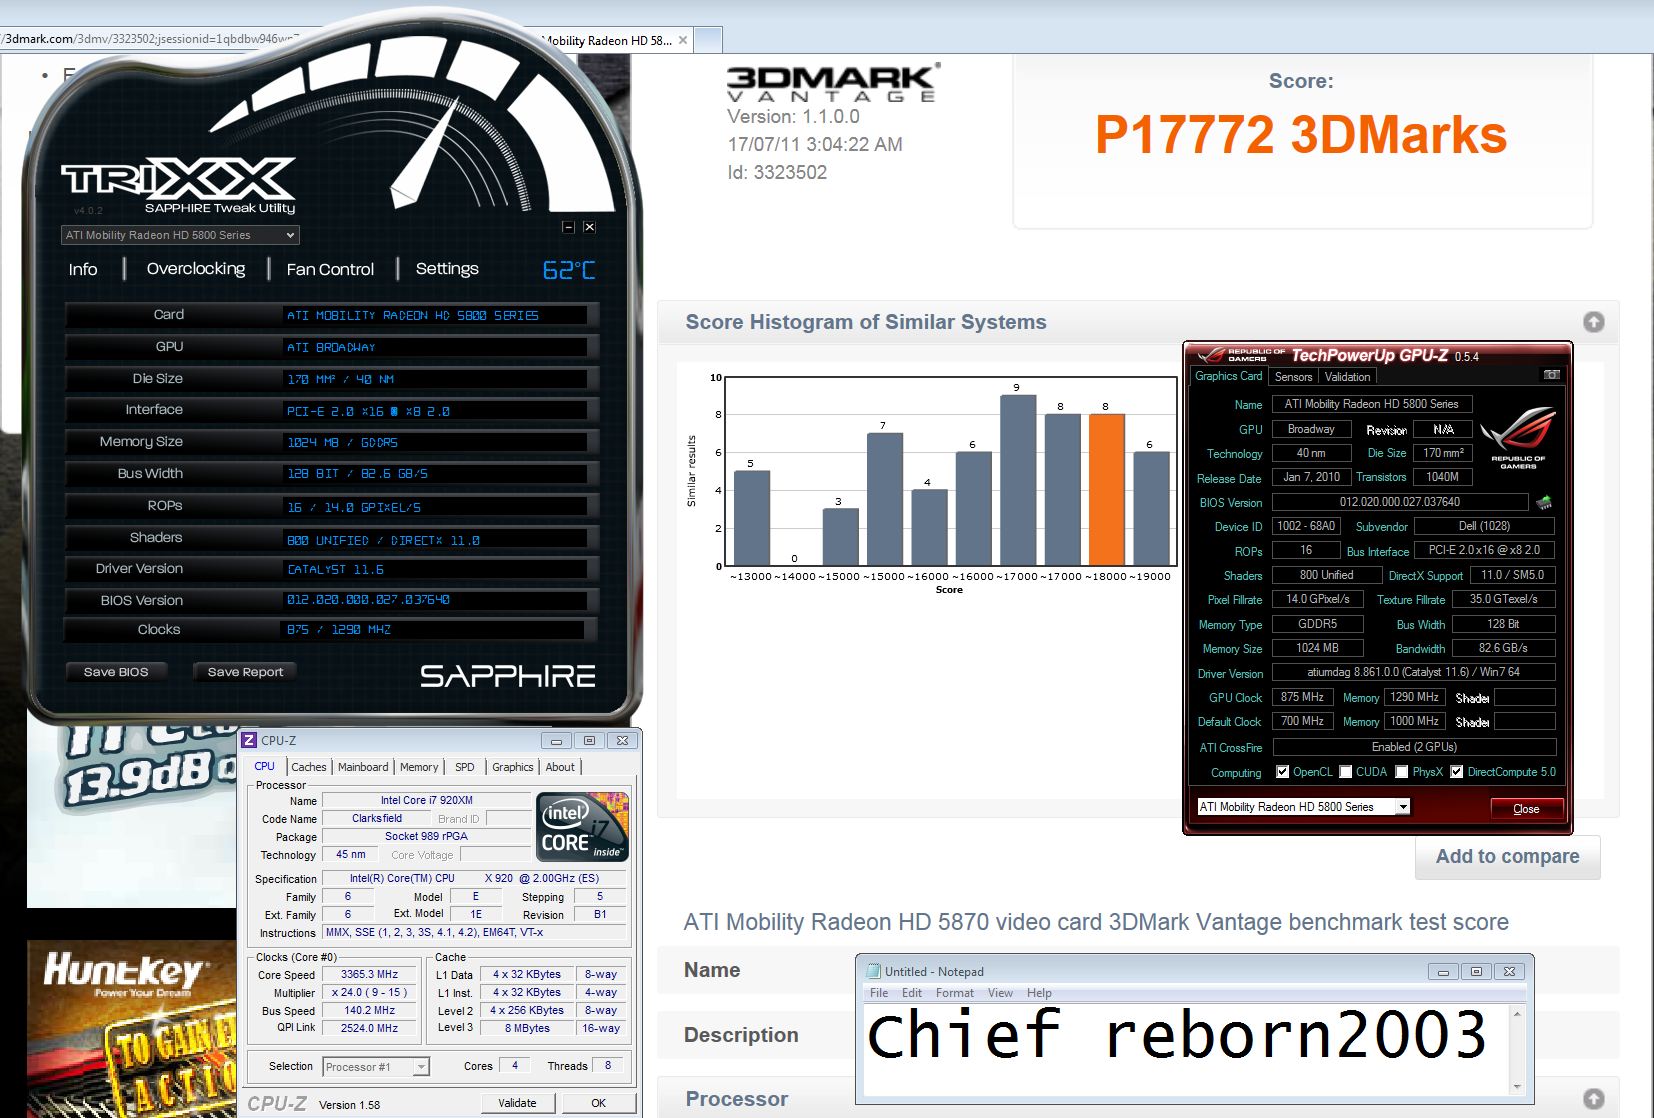Open GPU-Z adapter selection dropdown
This screenshot has width=1654, height=1118.
(1303, 807)
